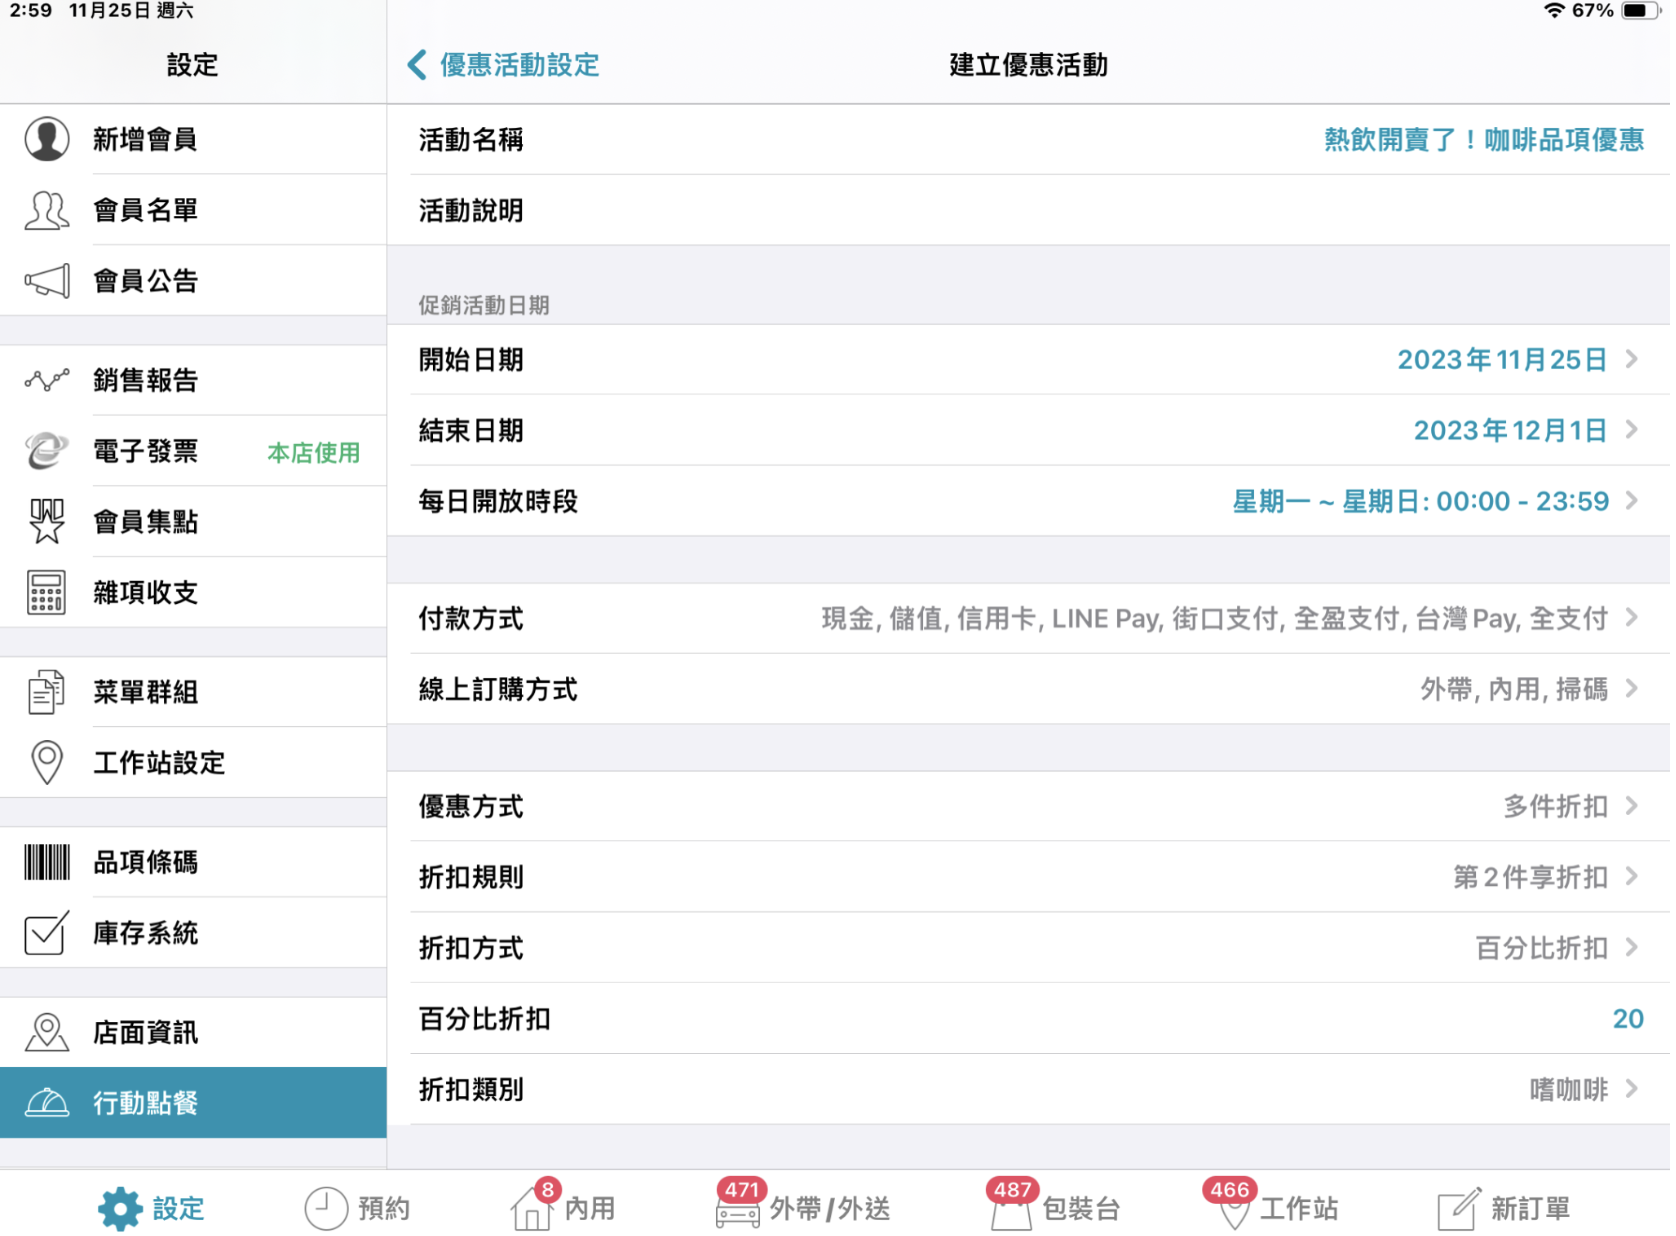The width and height of the screenshot is (1676, 1236).
Task: Expand the 開始日期 date chevron
Action: coord(1631,360)
